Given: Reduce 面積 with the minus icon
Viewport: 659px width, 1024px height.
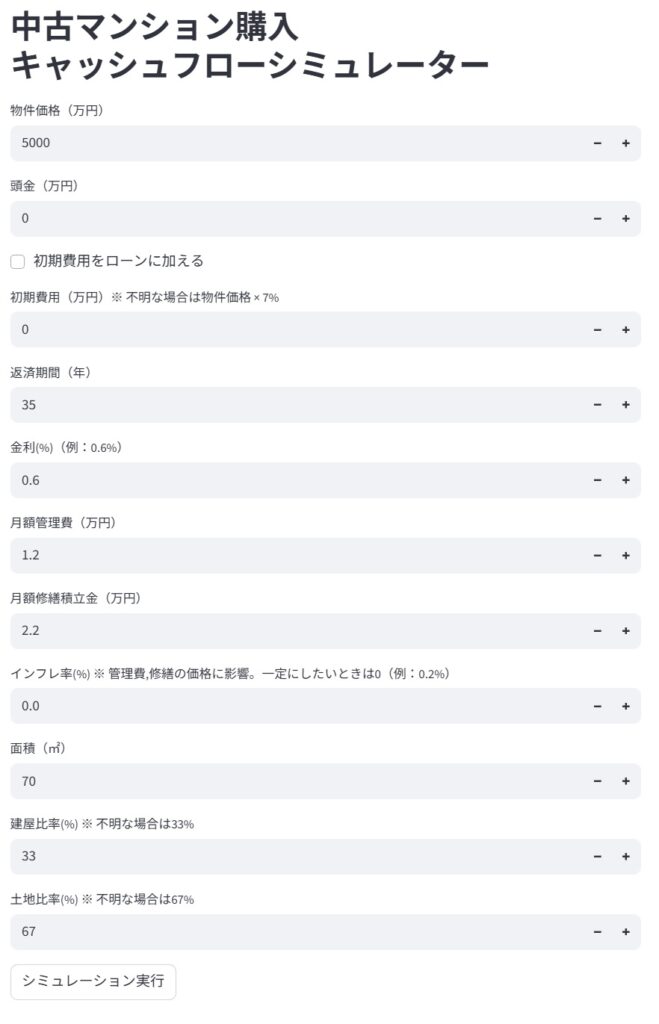Looking at the screenshot, I should coord(597,781).
